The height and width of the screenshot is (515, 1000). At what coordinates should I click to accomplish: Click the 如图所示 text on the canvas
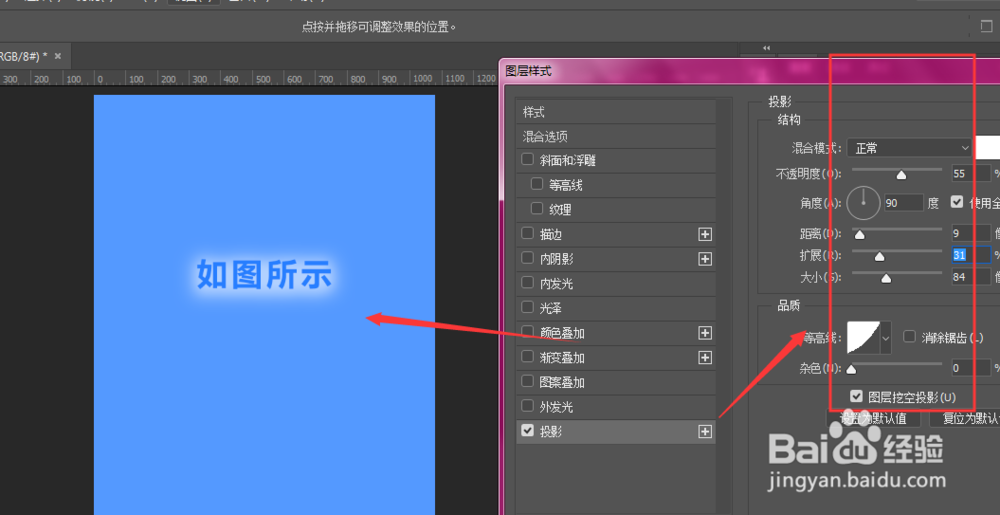(264, 275)
